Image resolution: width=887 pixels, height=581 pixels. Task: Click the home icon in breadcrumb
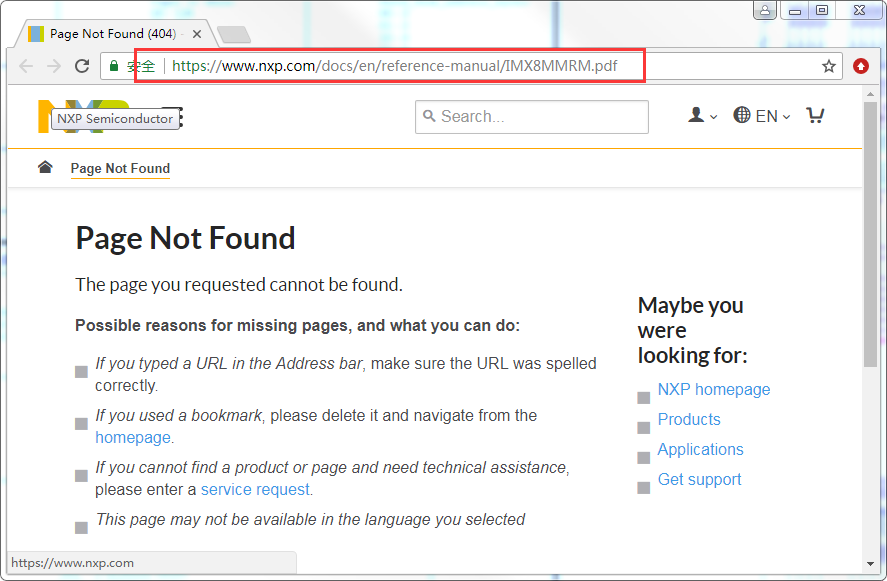(45, 167)
